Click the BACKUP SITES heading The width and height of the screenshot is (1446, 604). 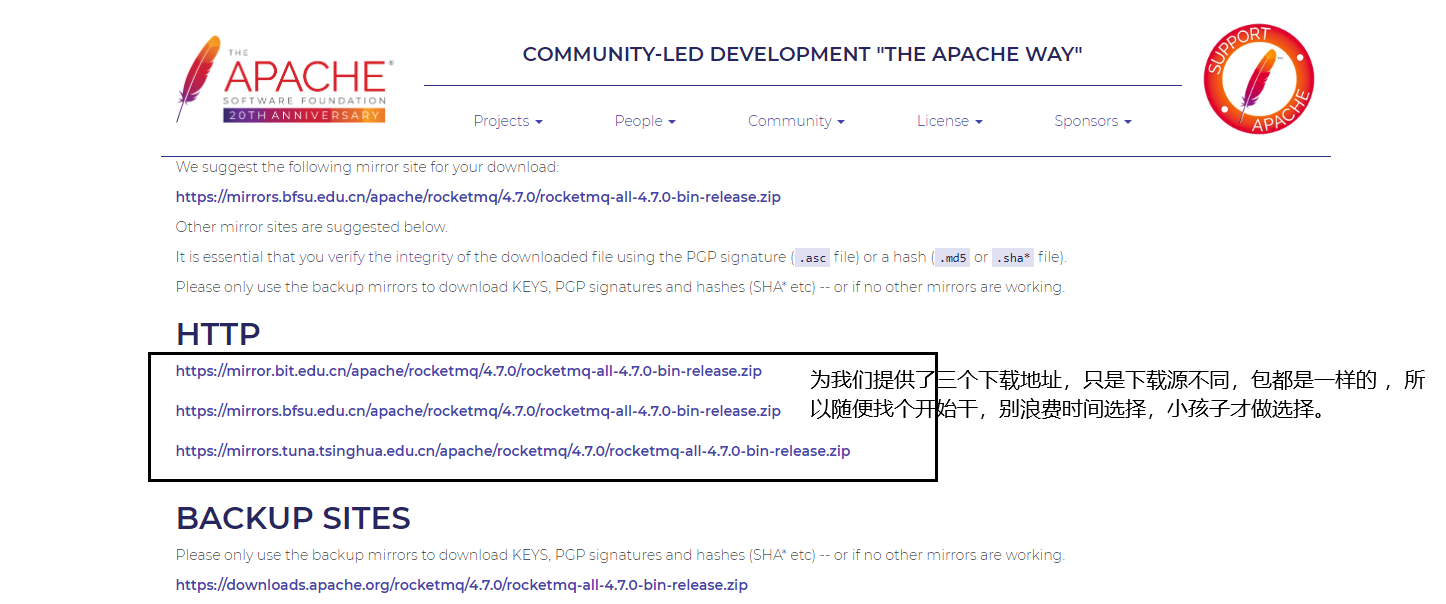click(293, 518)
